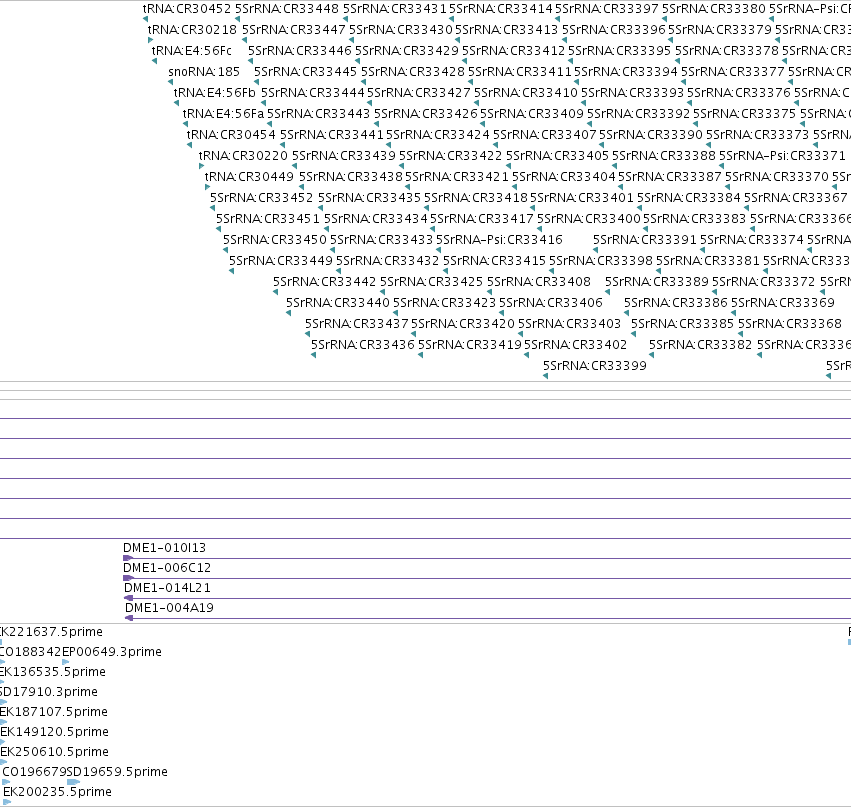Select the DME1-004A19 clone label
The height and width of the screenshot is (807, 851).
[169, 608]
